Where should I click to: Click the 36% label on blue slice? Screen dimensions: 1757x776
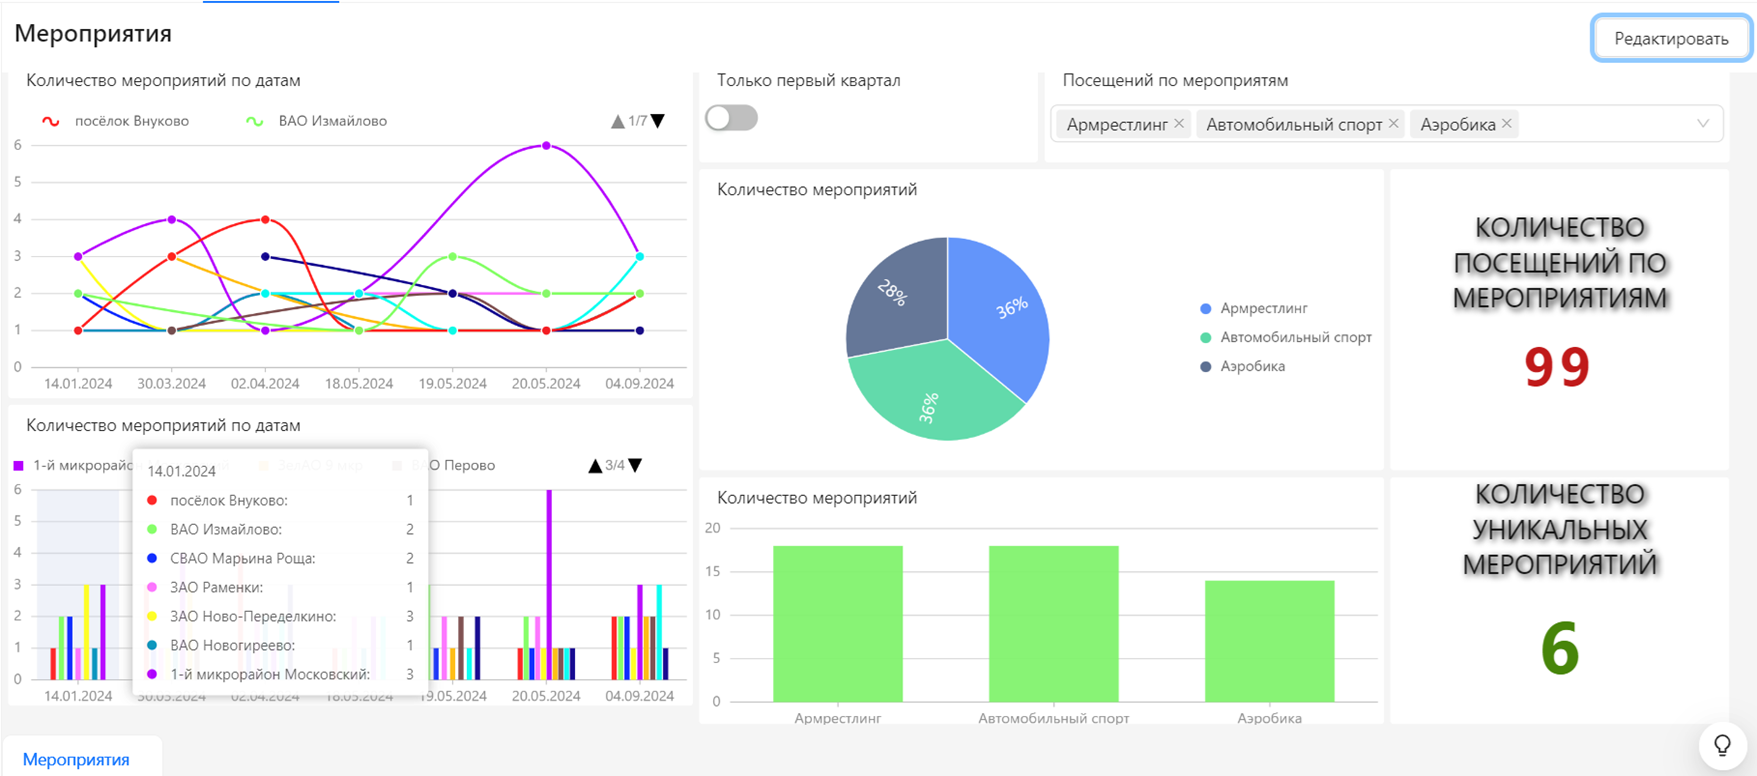coord(1012,308)
